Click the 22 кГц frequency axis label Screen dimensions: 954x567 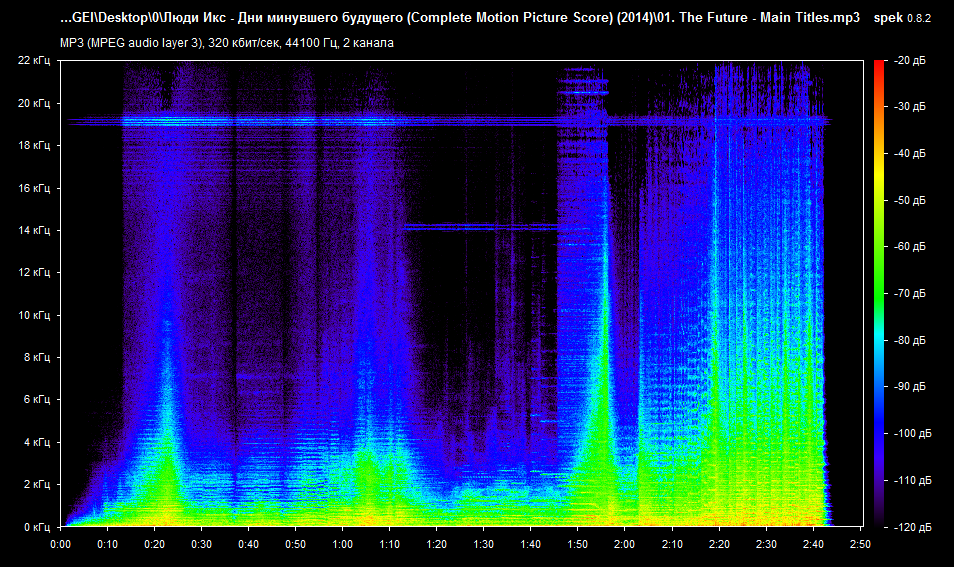click(x=34, y=61)
